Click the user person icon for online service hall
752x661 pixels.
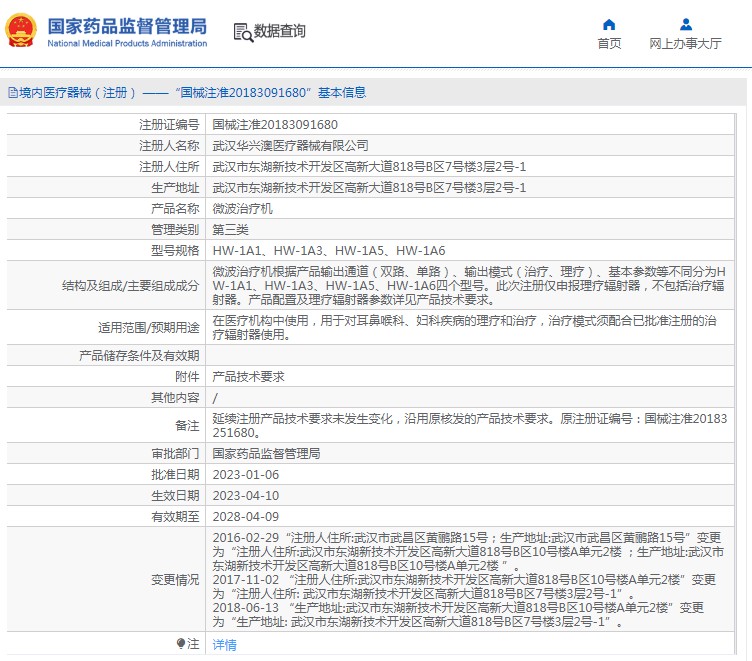[686, 24]
